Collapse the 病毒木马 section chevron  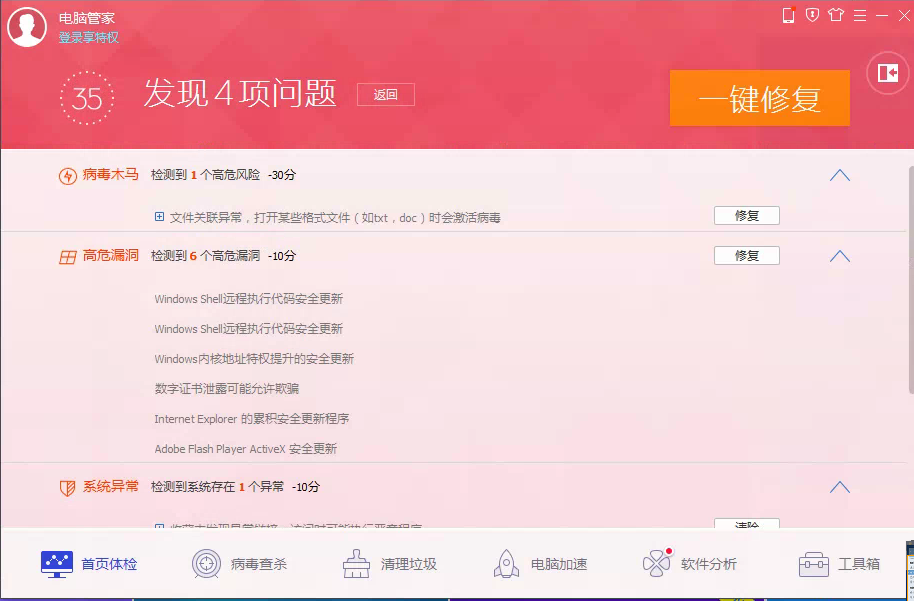[x=839, y=175]
